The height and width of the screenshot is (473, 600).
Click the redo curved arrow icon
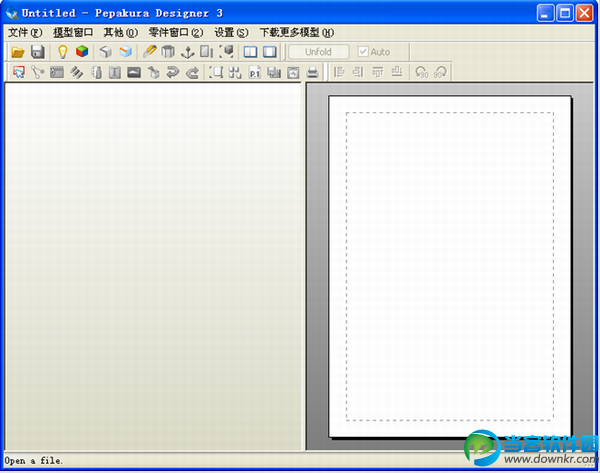(x=192, y=72)
